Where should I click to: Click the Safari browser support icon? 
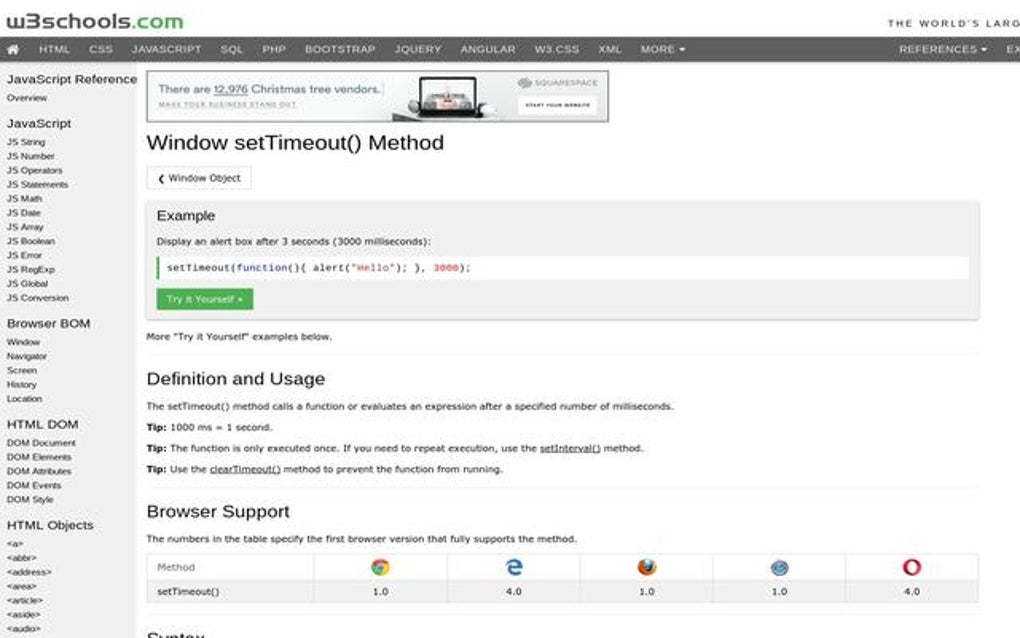[779, 566]
